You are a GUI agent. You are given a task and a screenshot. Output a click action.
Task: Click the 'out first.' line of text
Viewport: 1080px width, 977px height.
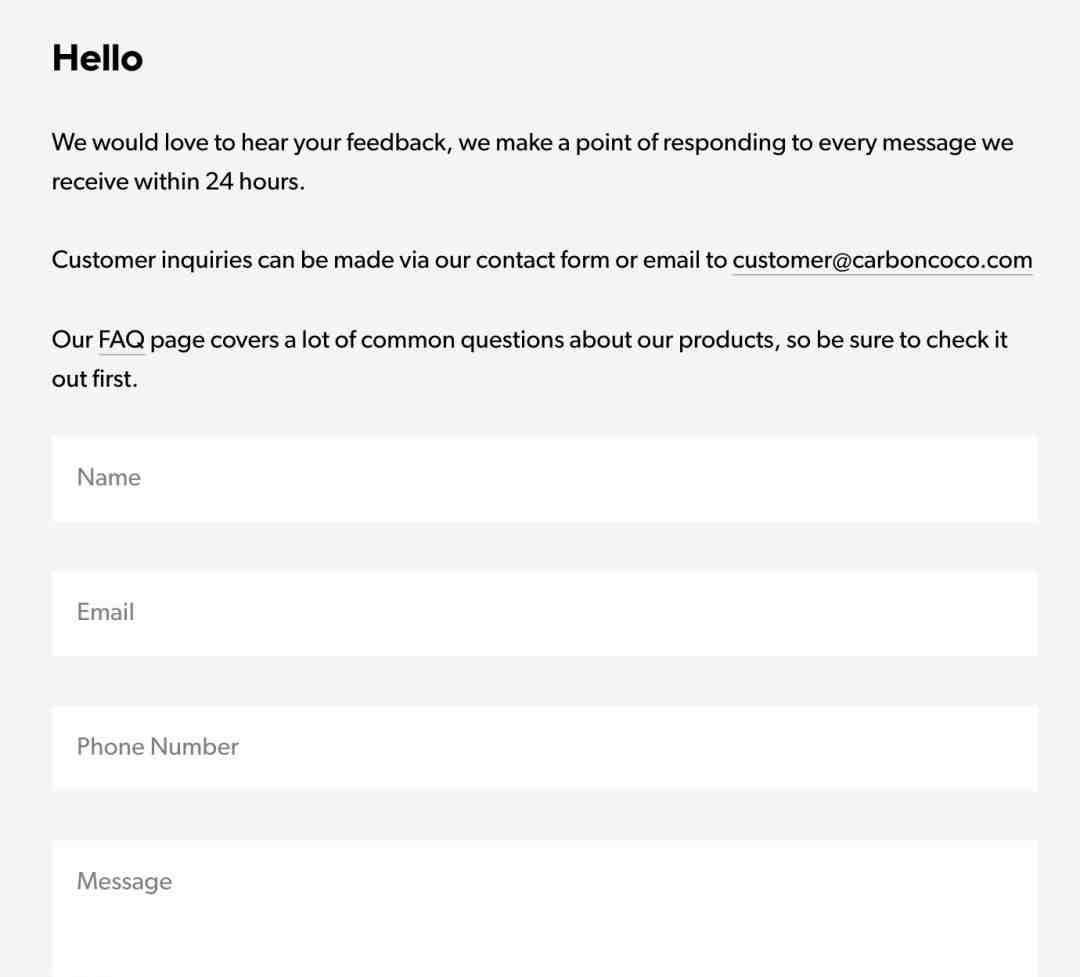point(94,379)
